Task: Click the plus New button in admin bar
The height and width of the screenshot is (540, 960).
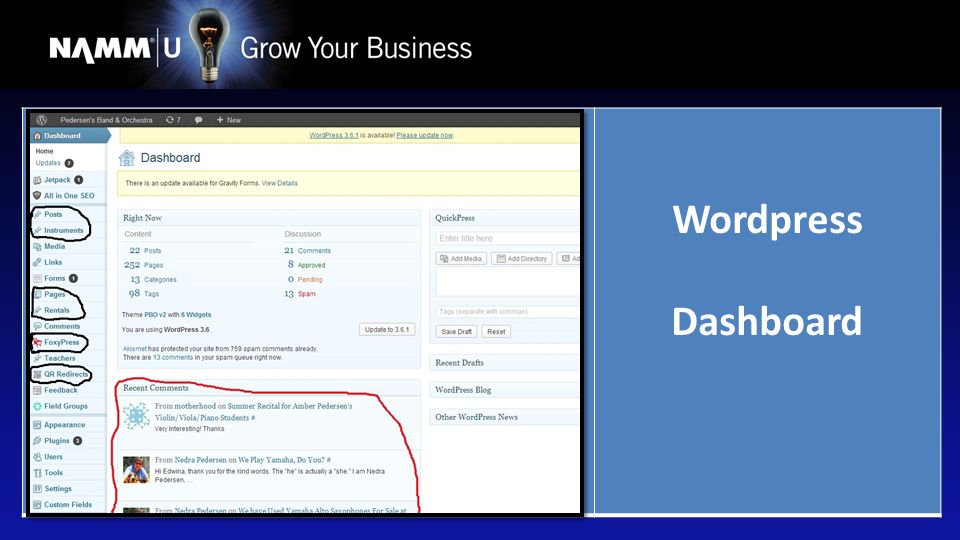Action: (x=229, y=120)
